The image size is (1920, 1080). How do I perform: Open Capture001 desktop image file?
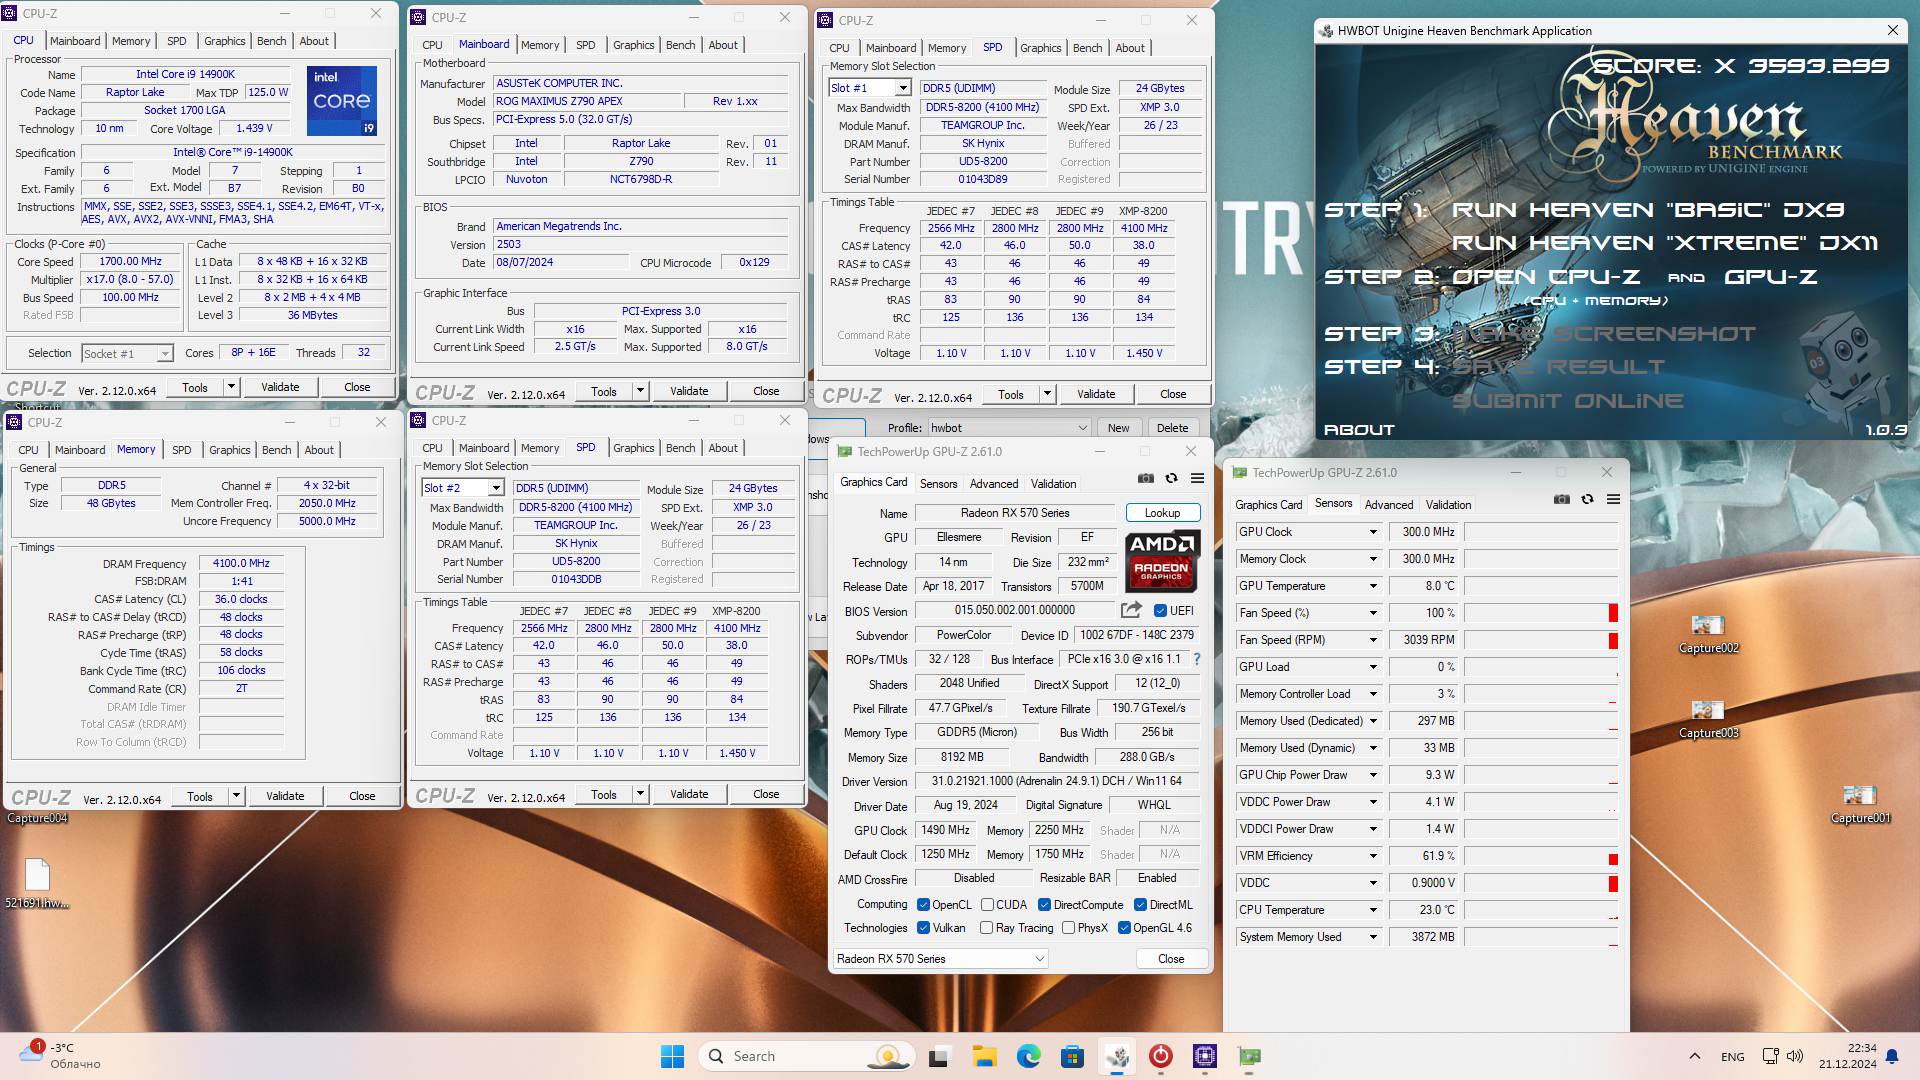coord(1860,804)
